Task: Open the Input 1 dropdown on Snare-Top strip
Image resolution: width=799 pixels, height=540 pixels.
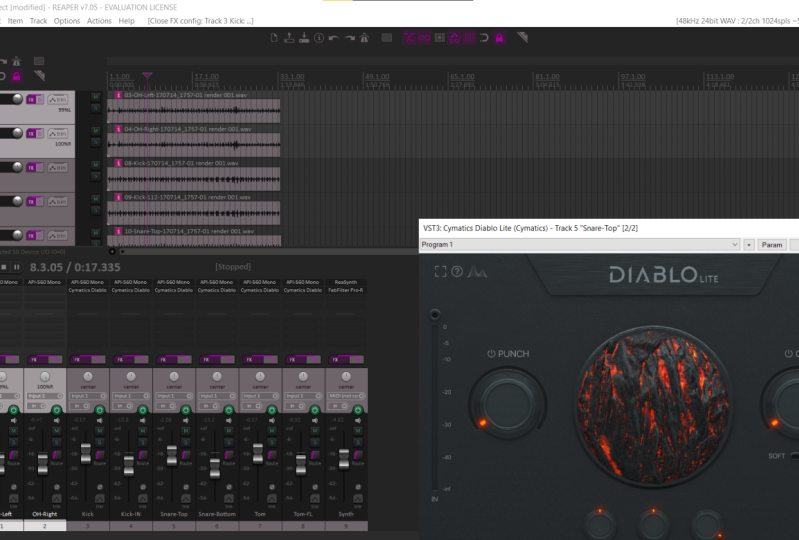Action: coord(174,396)
